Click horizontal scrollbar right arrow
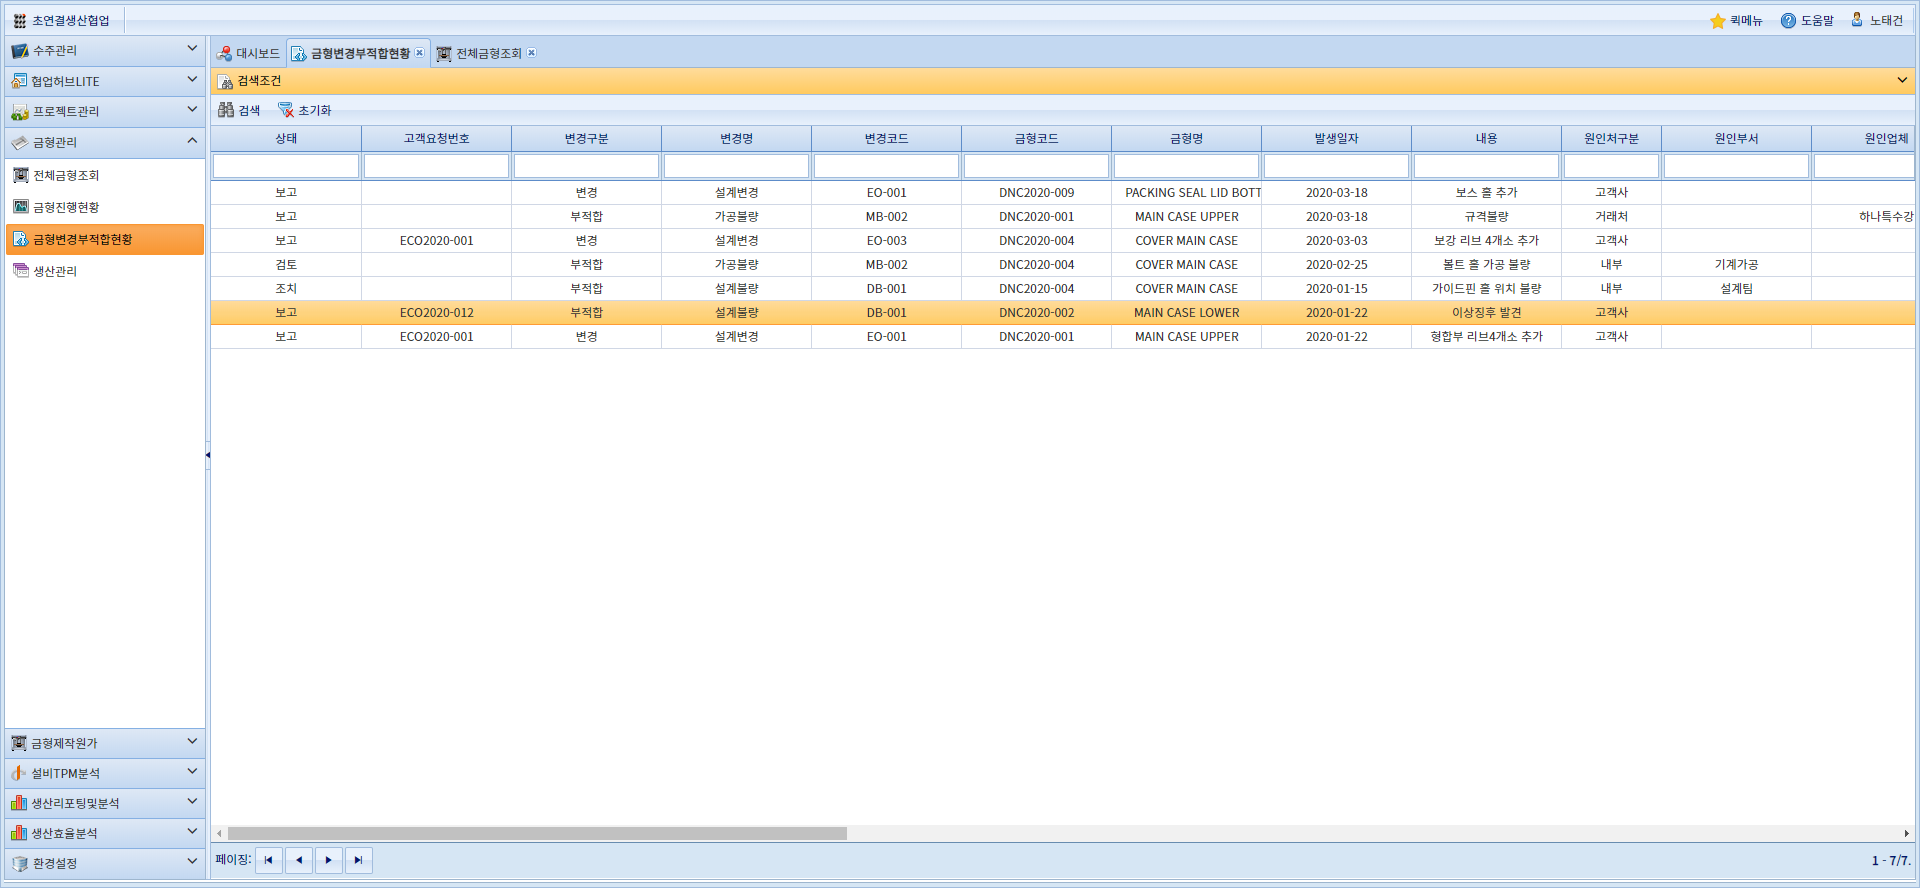This screenshot has width=1920, height=888. coord(1906,834)
